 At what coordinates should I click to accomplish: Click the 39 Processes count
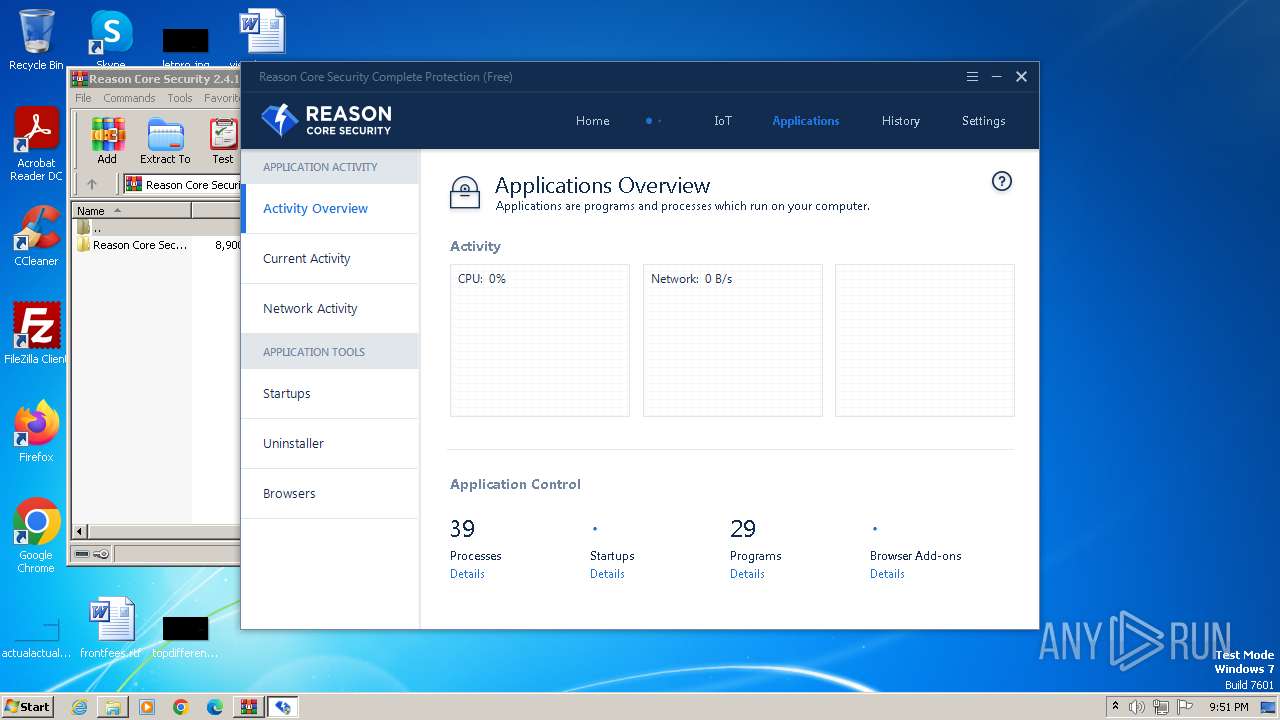tap(462, 528)
